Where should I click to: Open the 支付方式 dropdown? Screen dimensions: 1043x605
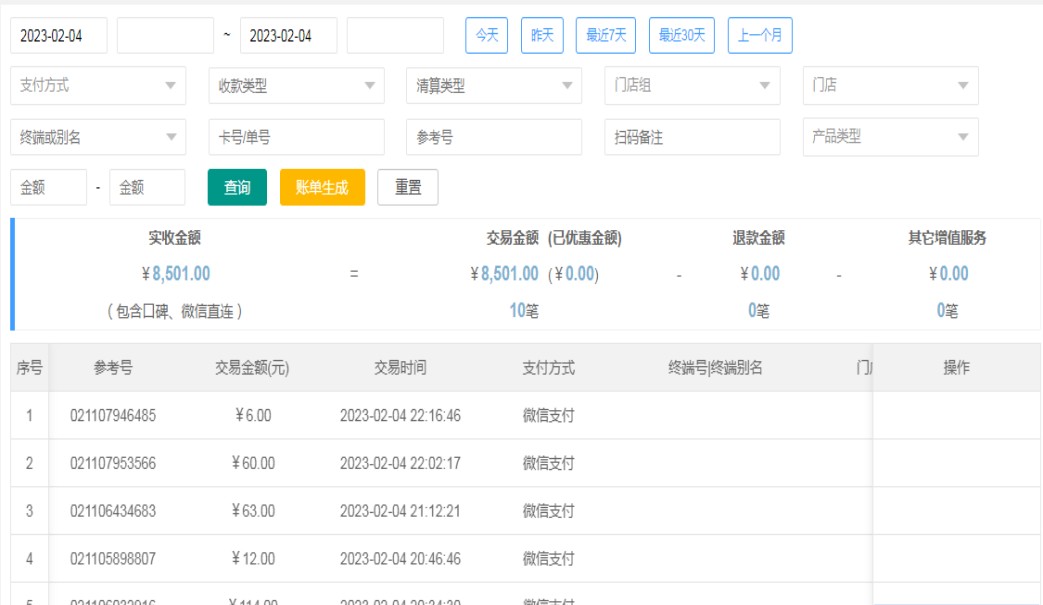click(x=98, y=86)
